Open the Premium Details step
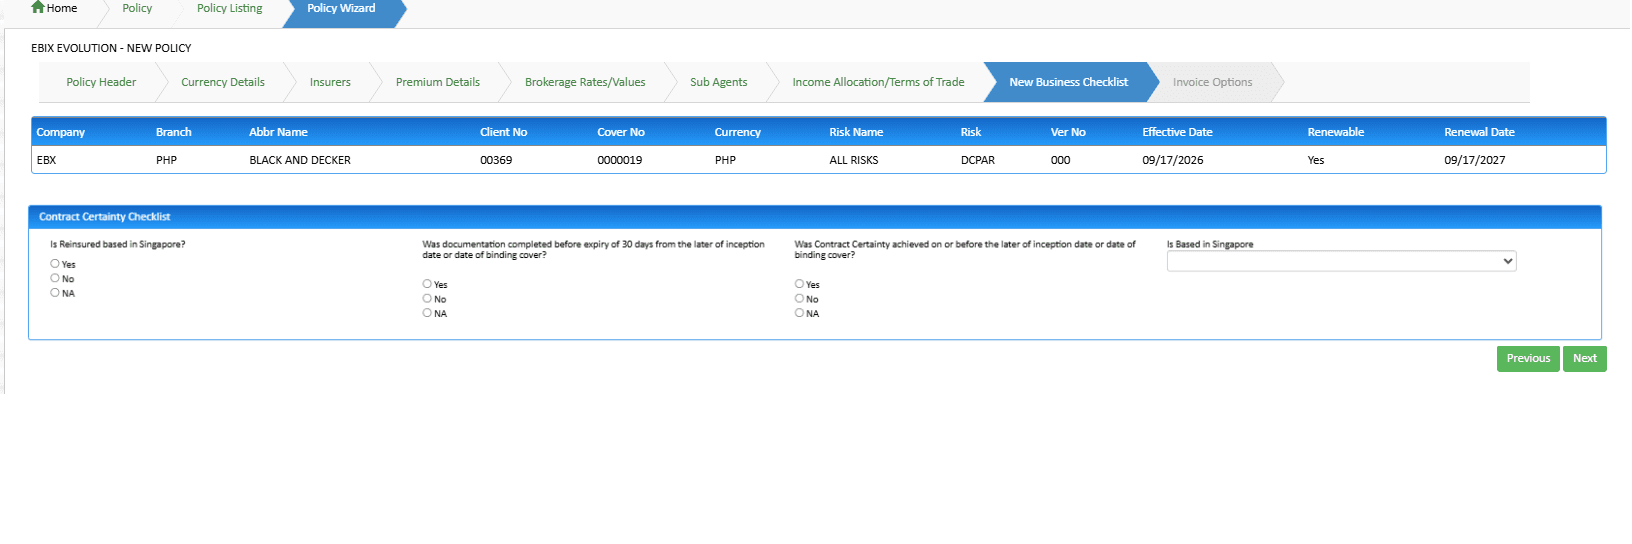This screenshot has width=1632, height=544. (x=438, y=82)
